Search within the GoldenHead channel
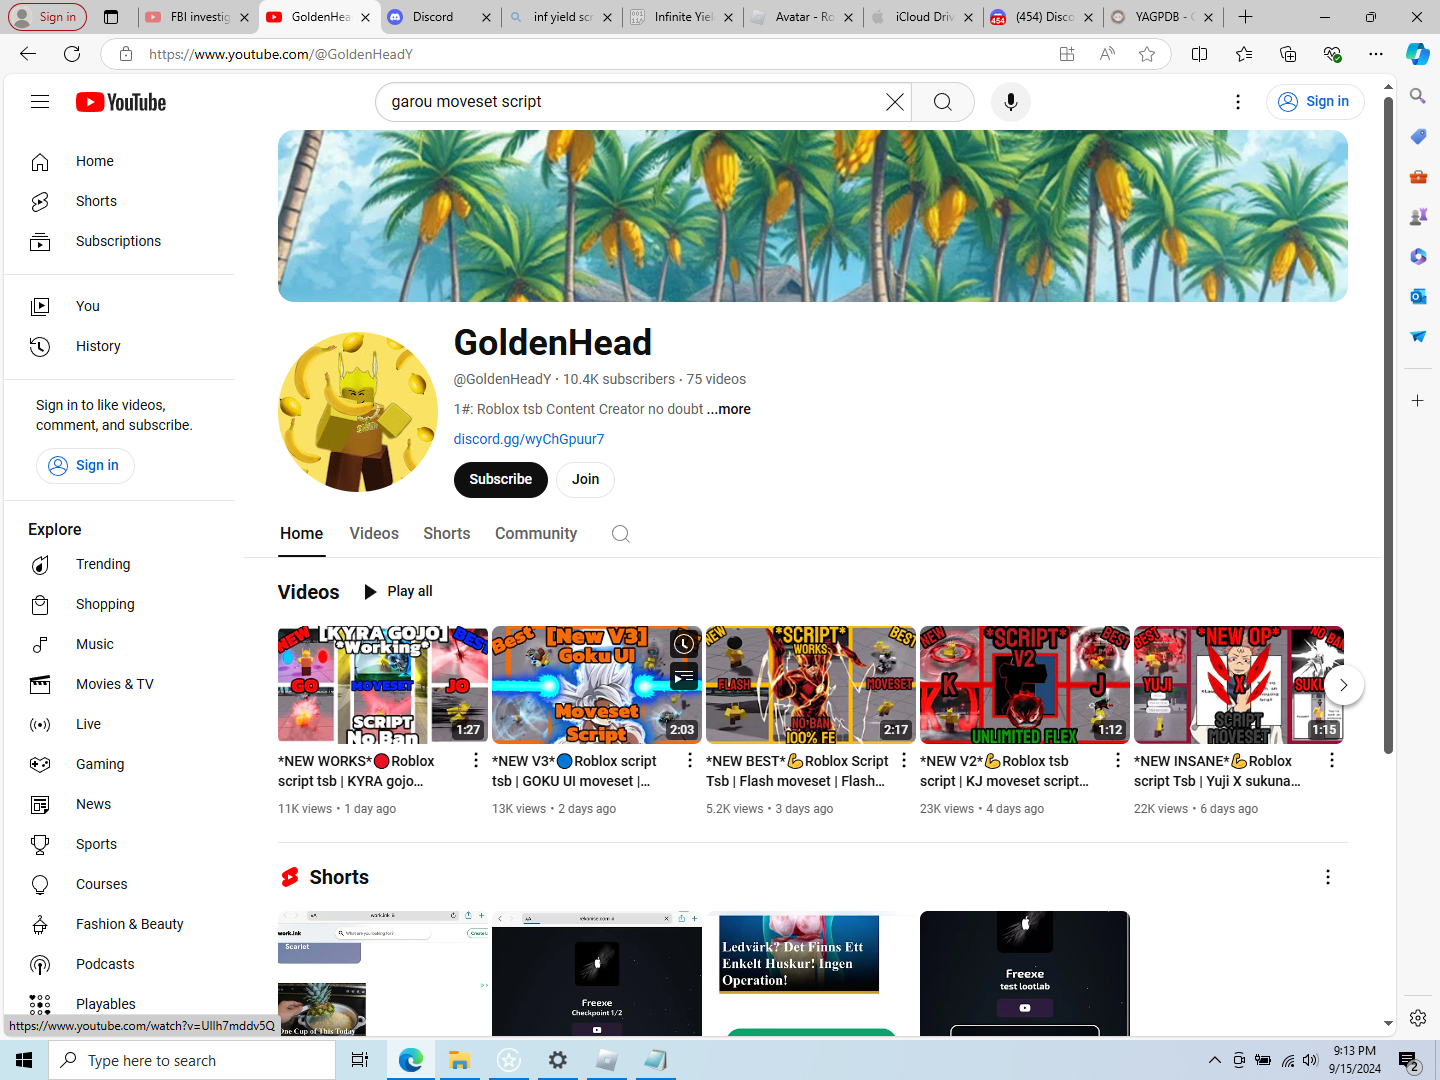 click(621, 534)
